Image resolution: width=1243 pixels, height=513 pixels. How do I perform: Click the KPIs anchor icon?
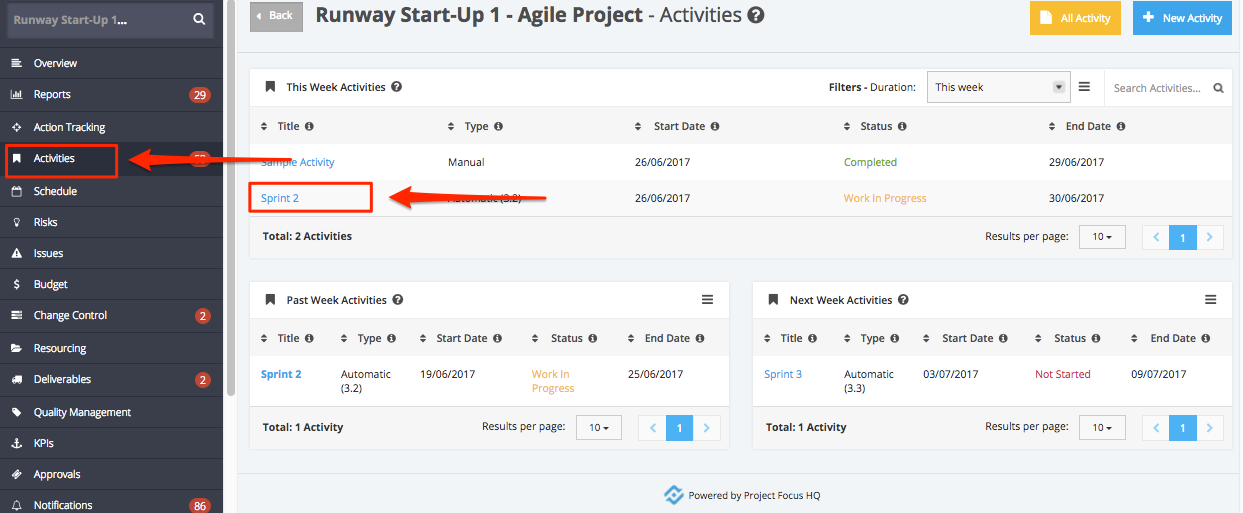coord(16,442)
